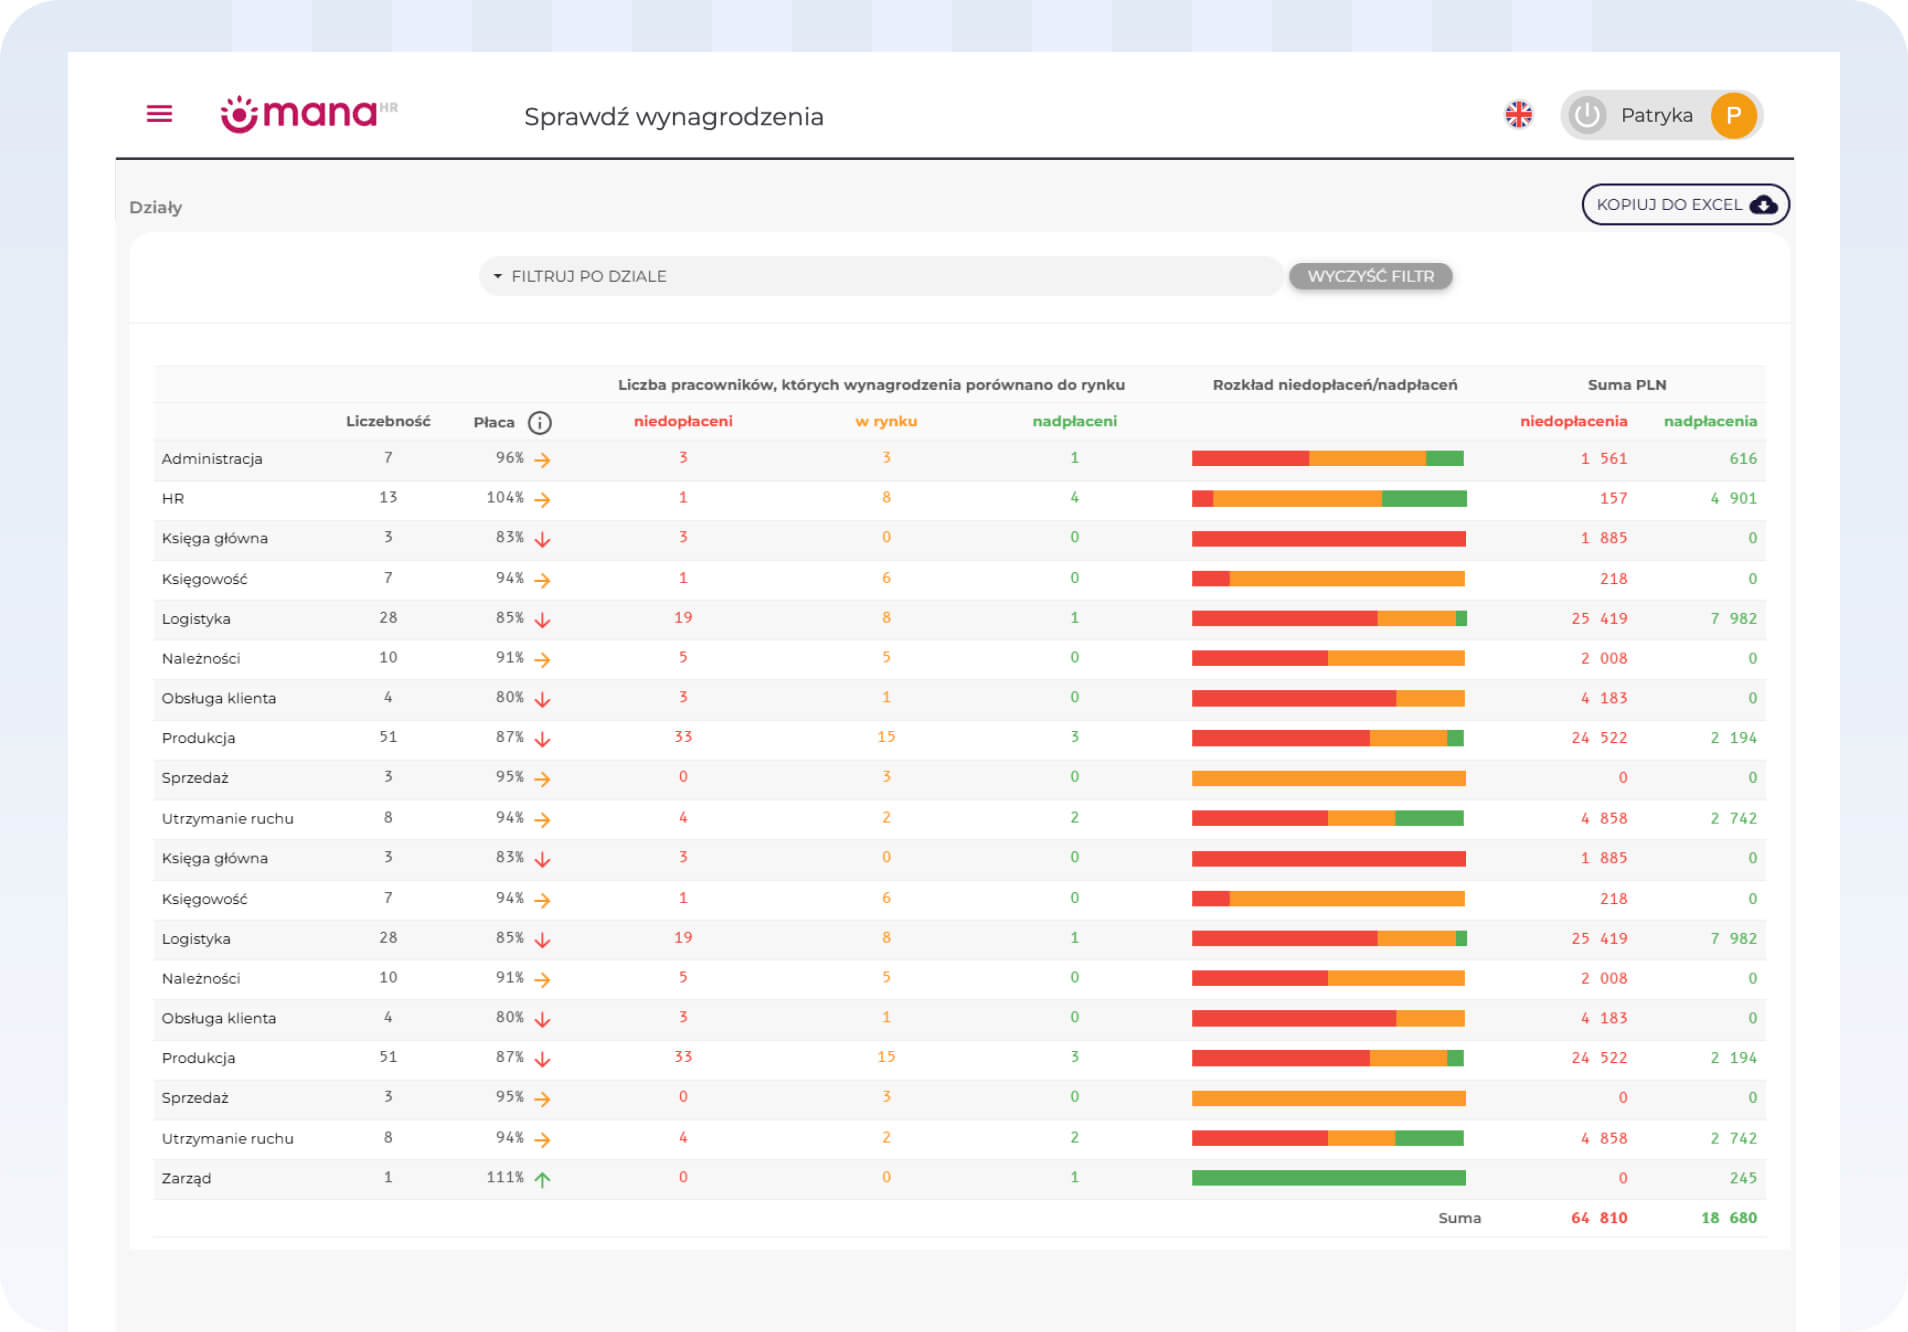Expand the Filtruj po dziale dropdown

pos(880,276)
